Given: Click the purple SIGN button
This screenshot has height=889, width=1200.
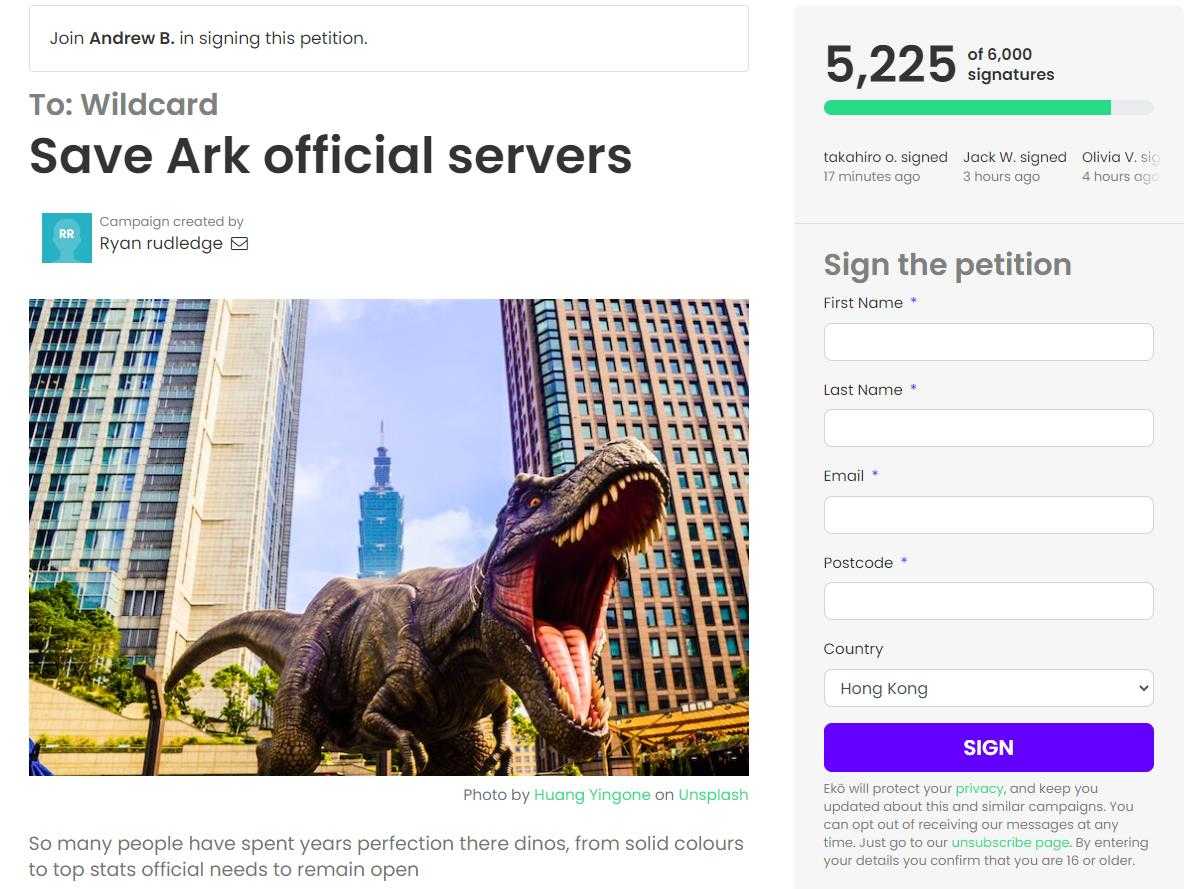Looking at the screenshot, I should coord(988,748).
